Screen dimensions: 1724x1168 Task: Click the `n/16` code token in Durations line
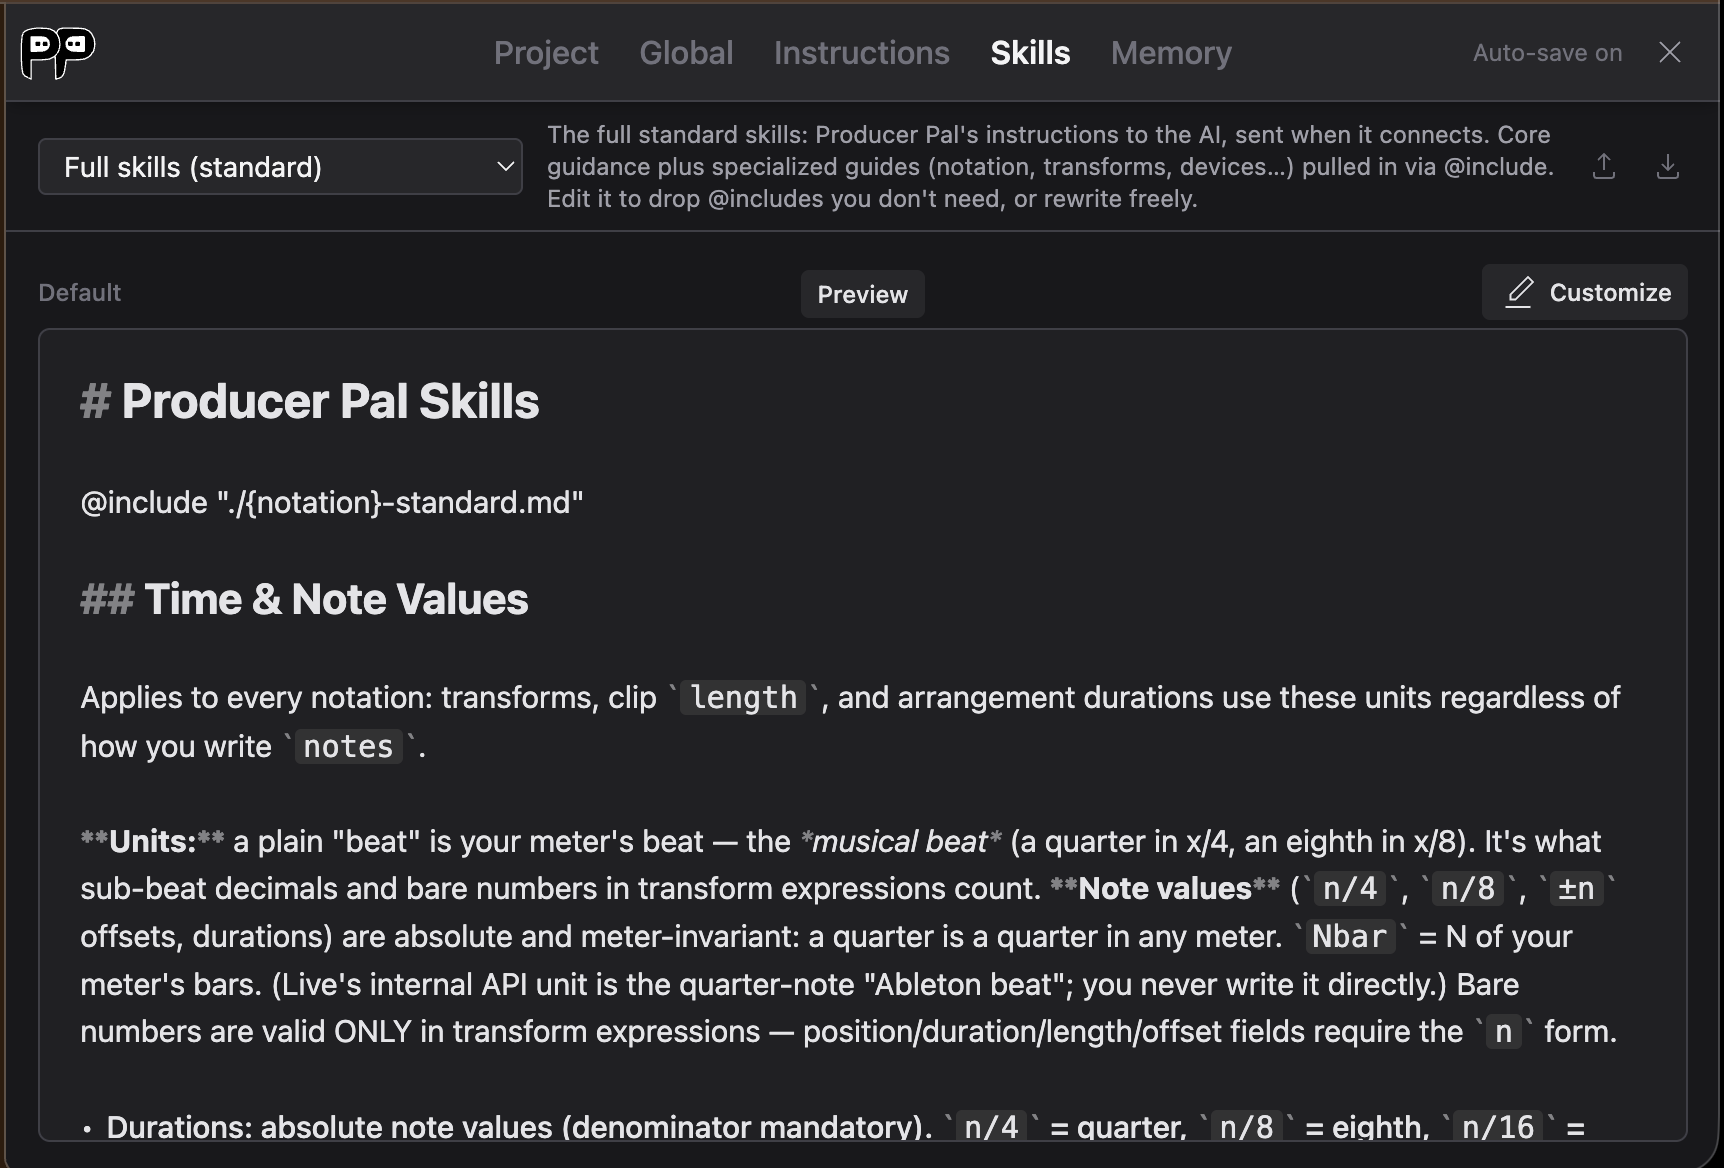(1497, 1127)
